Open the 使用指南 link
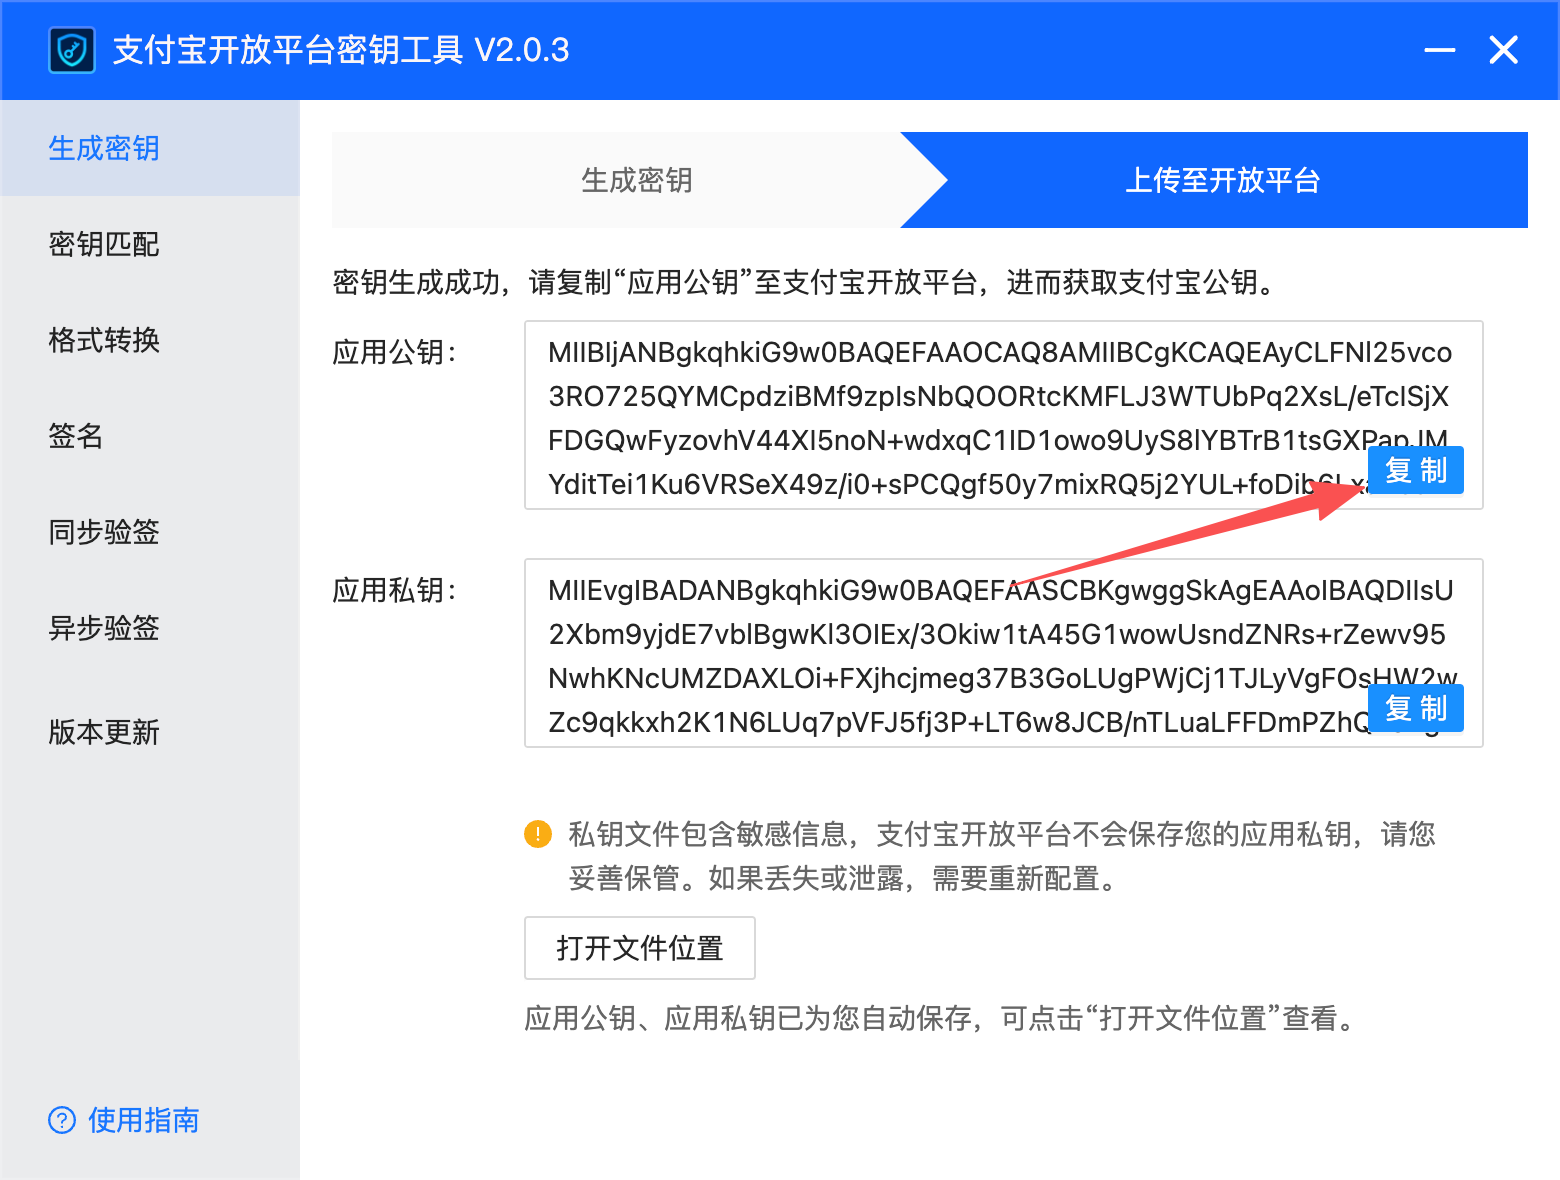This screenshot has width=1560, height=1180. coord(143,1120)
